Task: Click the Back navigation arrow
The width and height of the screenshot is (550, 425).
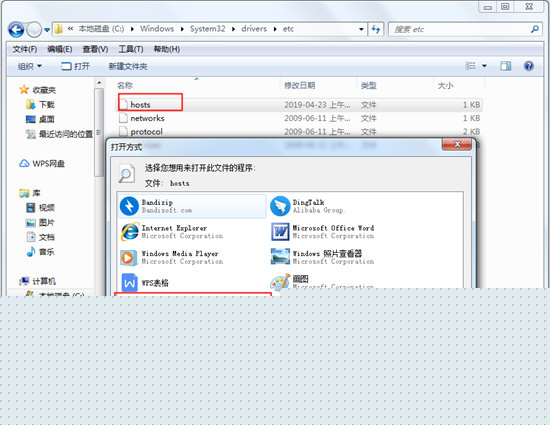Action: 16,29
